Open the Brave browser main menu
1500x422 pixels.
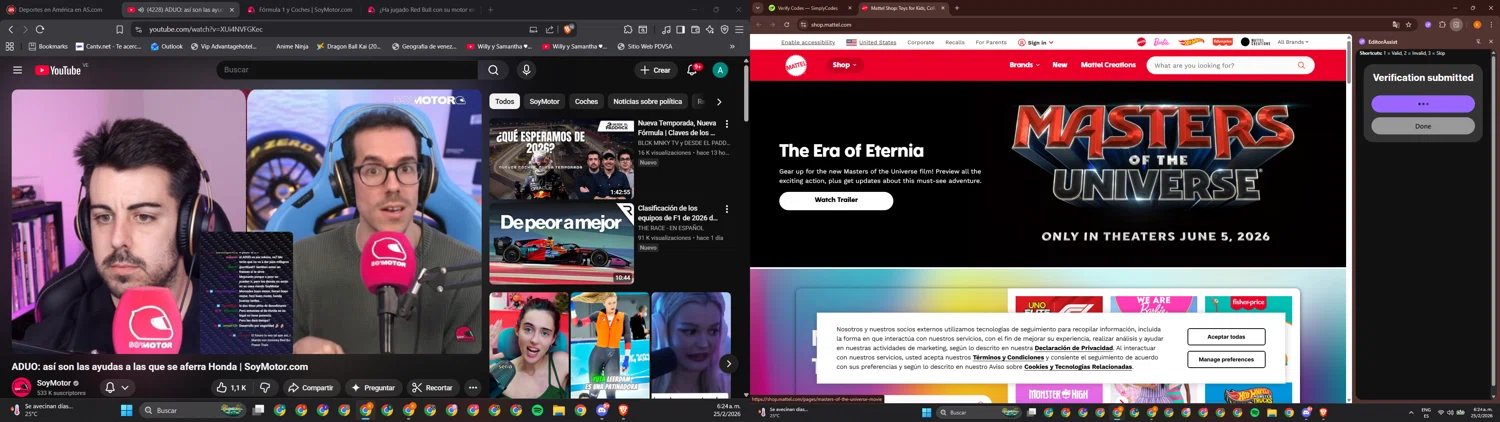(739, 30)
